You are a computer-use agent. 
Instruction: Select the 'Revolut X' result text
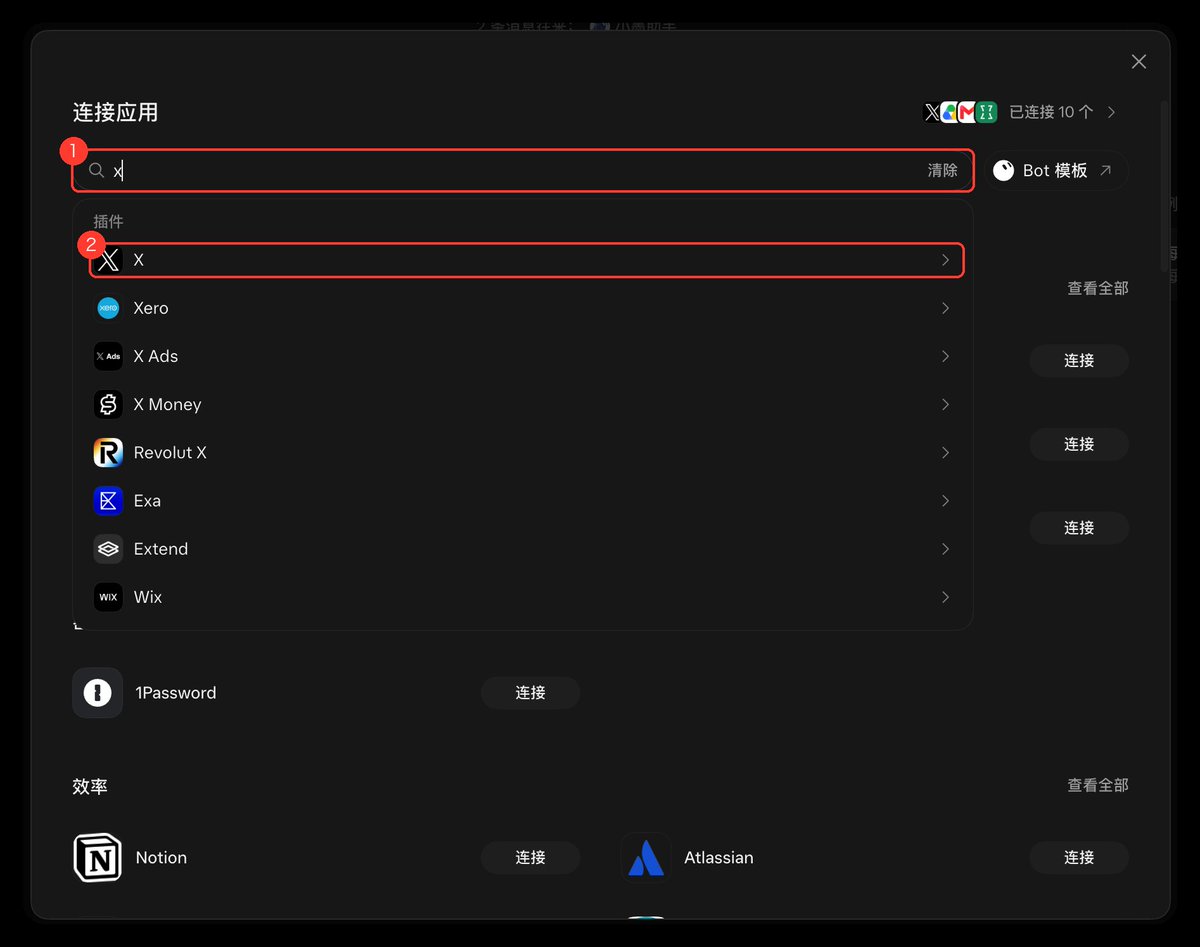(170, 452)
